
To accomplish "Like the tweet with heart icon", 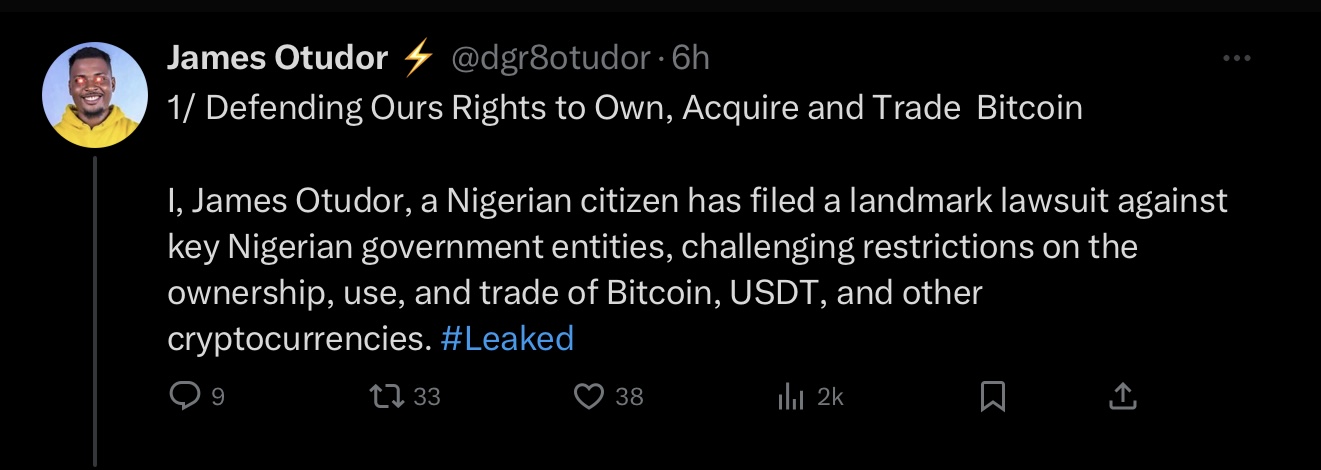I will click(x=589, y=398).
